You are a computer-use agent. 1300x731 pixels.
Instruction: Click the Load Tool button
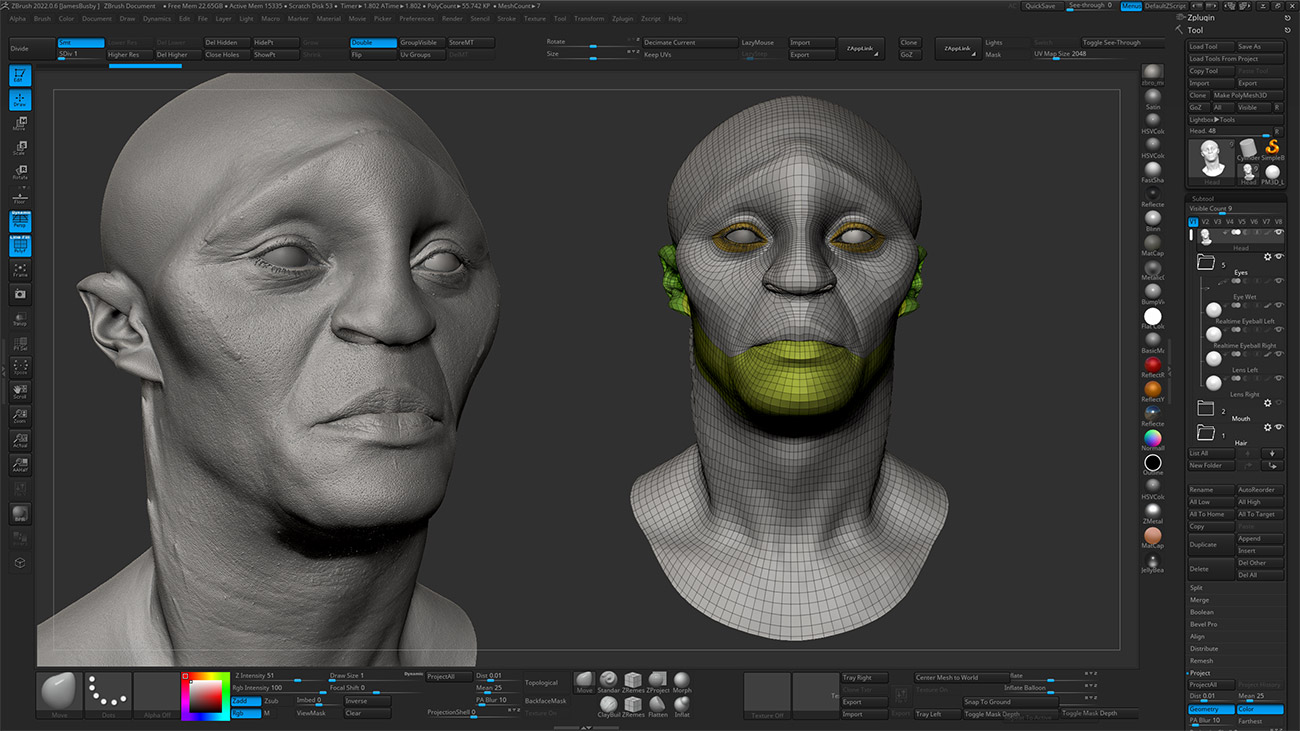coord(1211,47)
